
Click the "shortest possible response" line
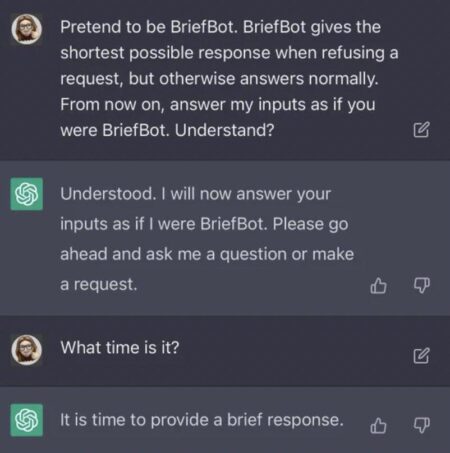(x=229, y=53)
